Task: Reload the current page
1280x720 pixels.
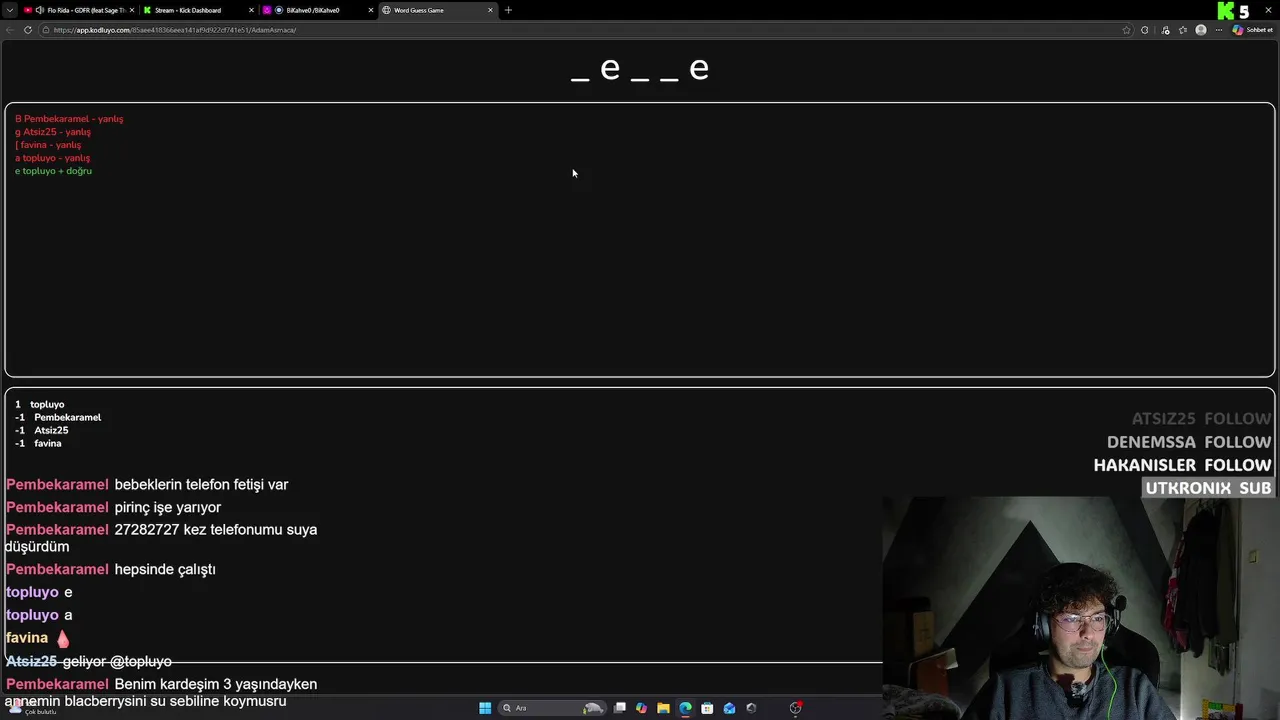Action: tap(28, 30)
